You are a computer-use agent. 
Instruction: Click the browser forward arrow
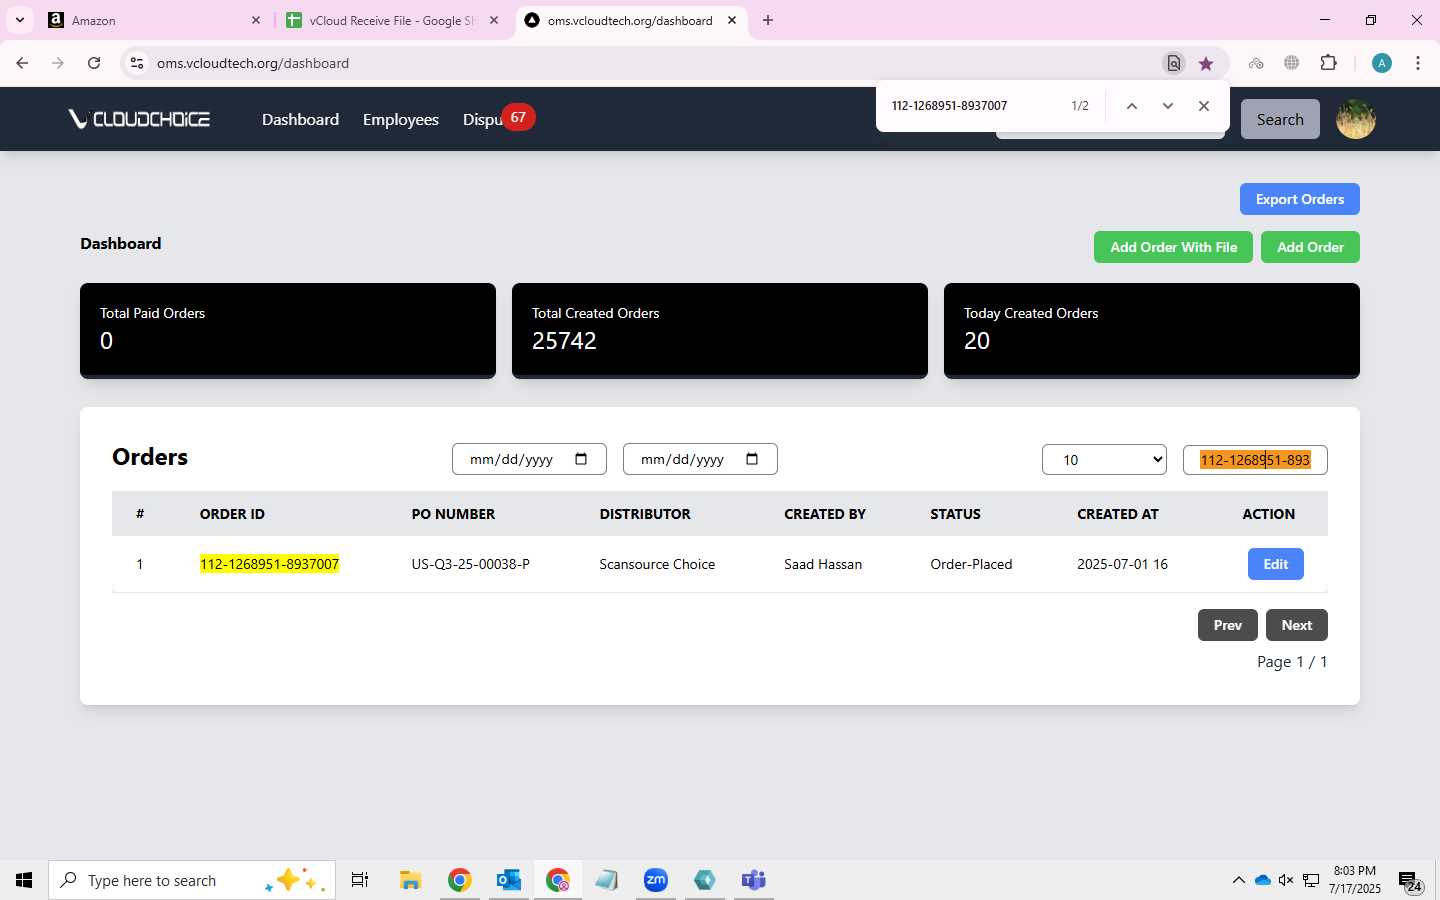tap(58, 63)
